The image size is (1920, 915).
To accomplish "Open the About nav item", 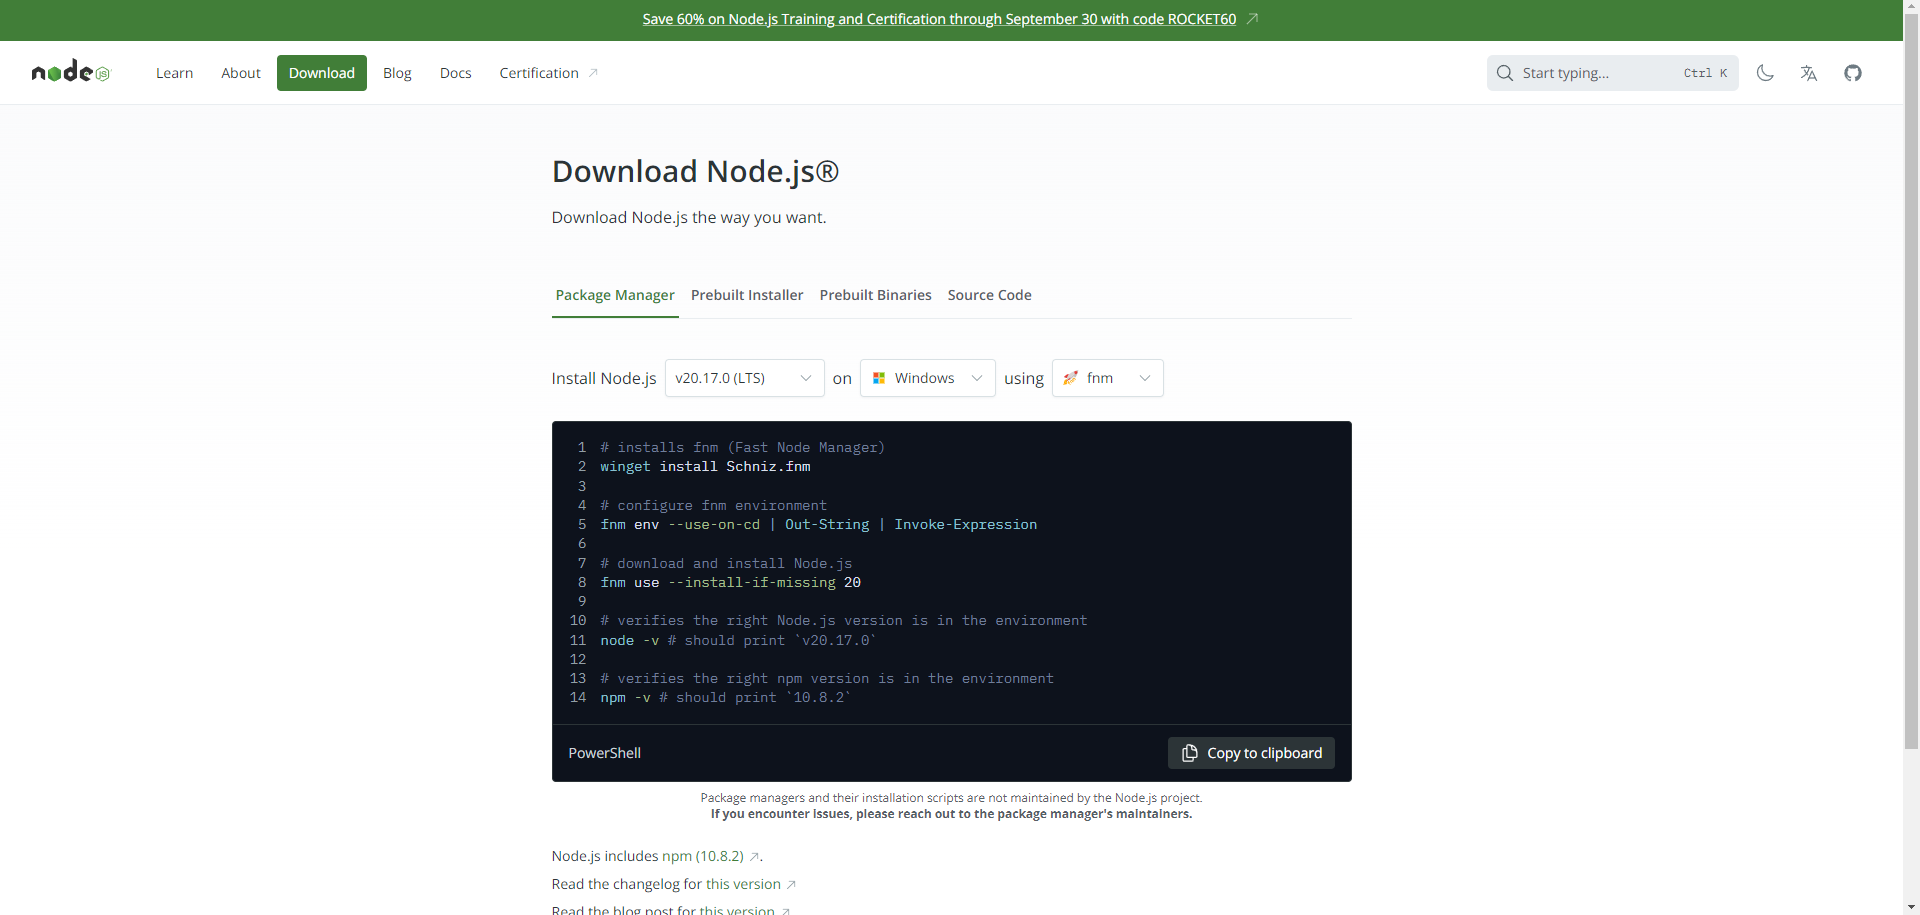I will pos(241,73).
